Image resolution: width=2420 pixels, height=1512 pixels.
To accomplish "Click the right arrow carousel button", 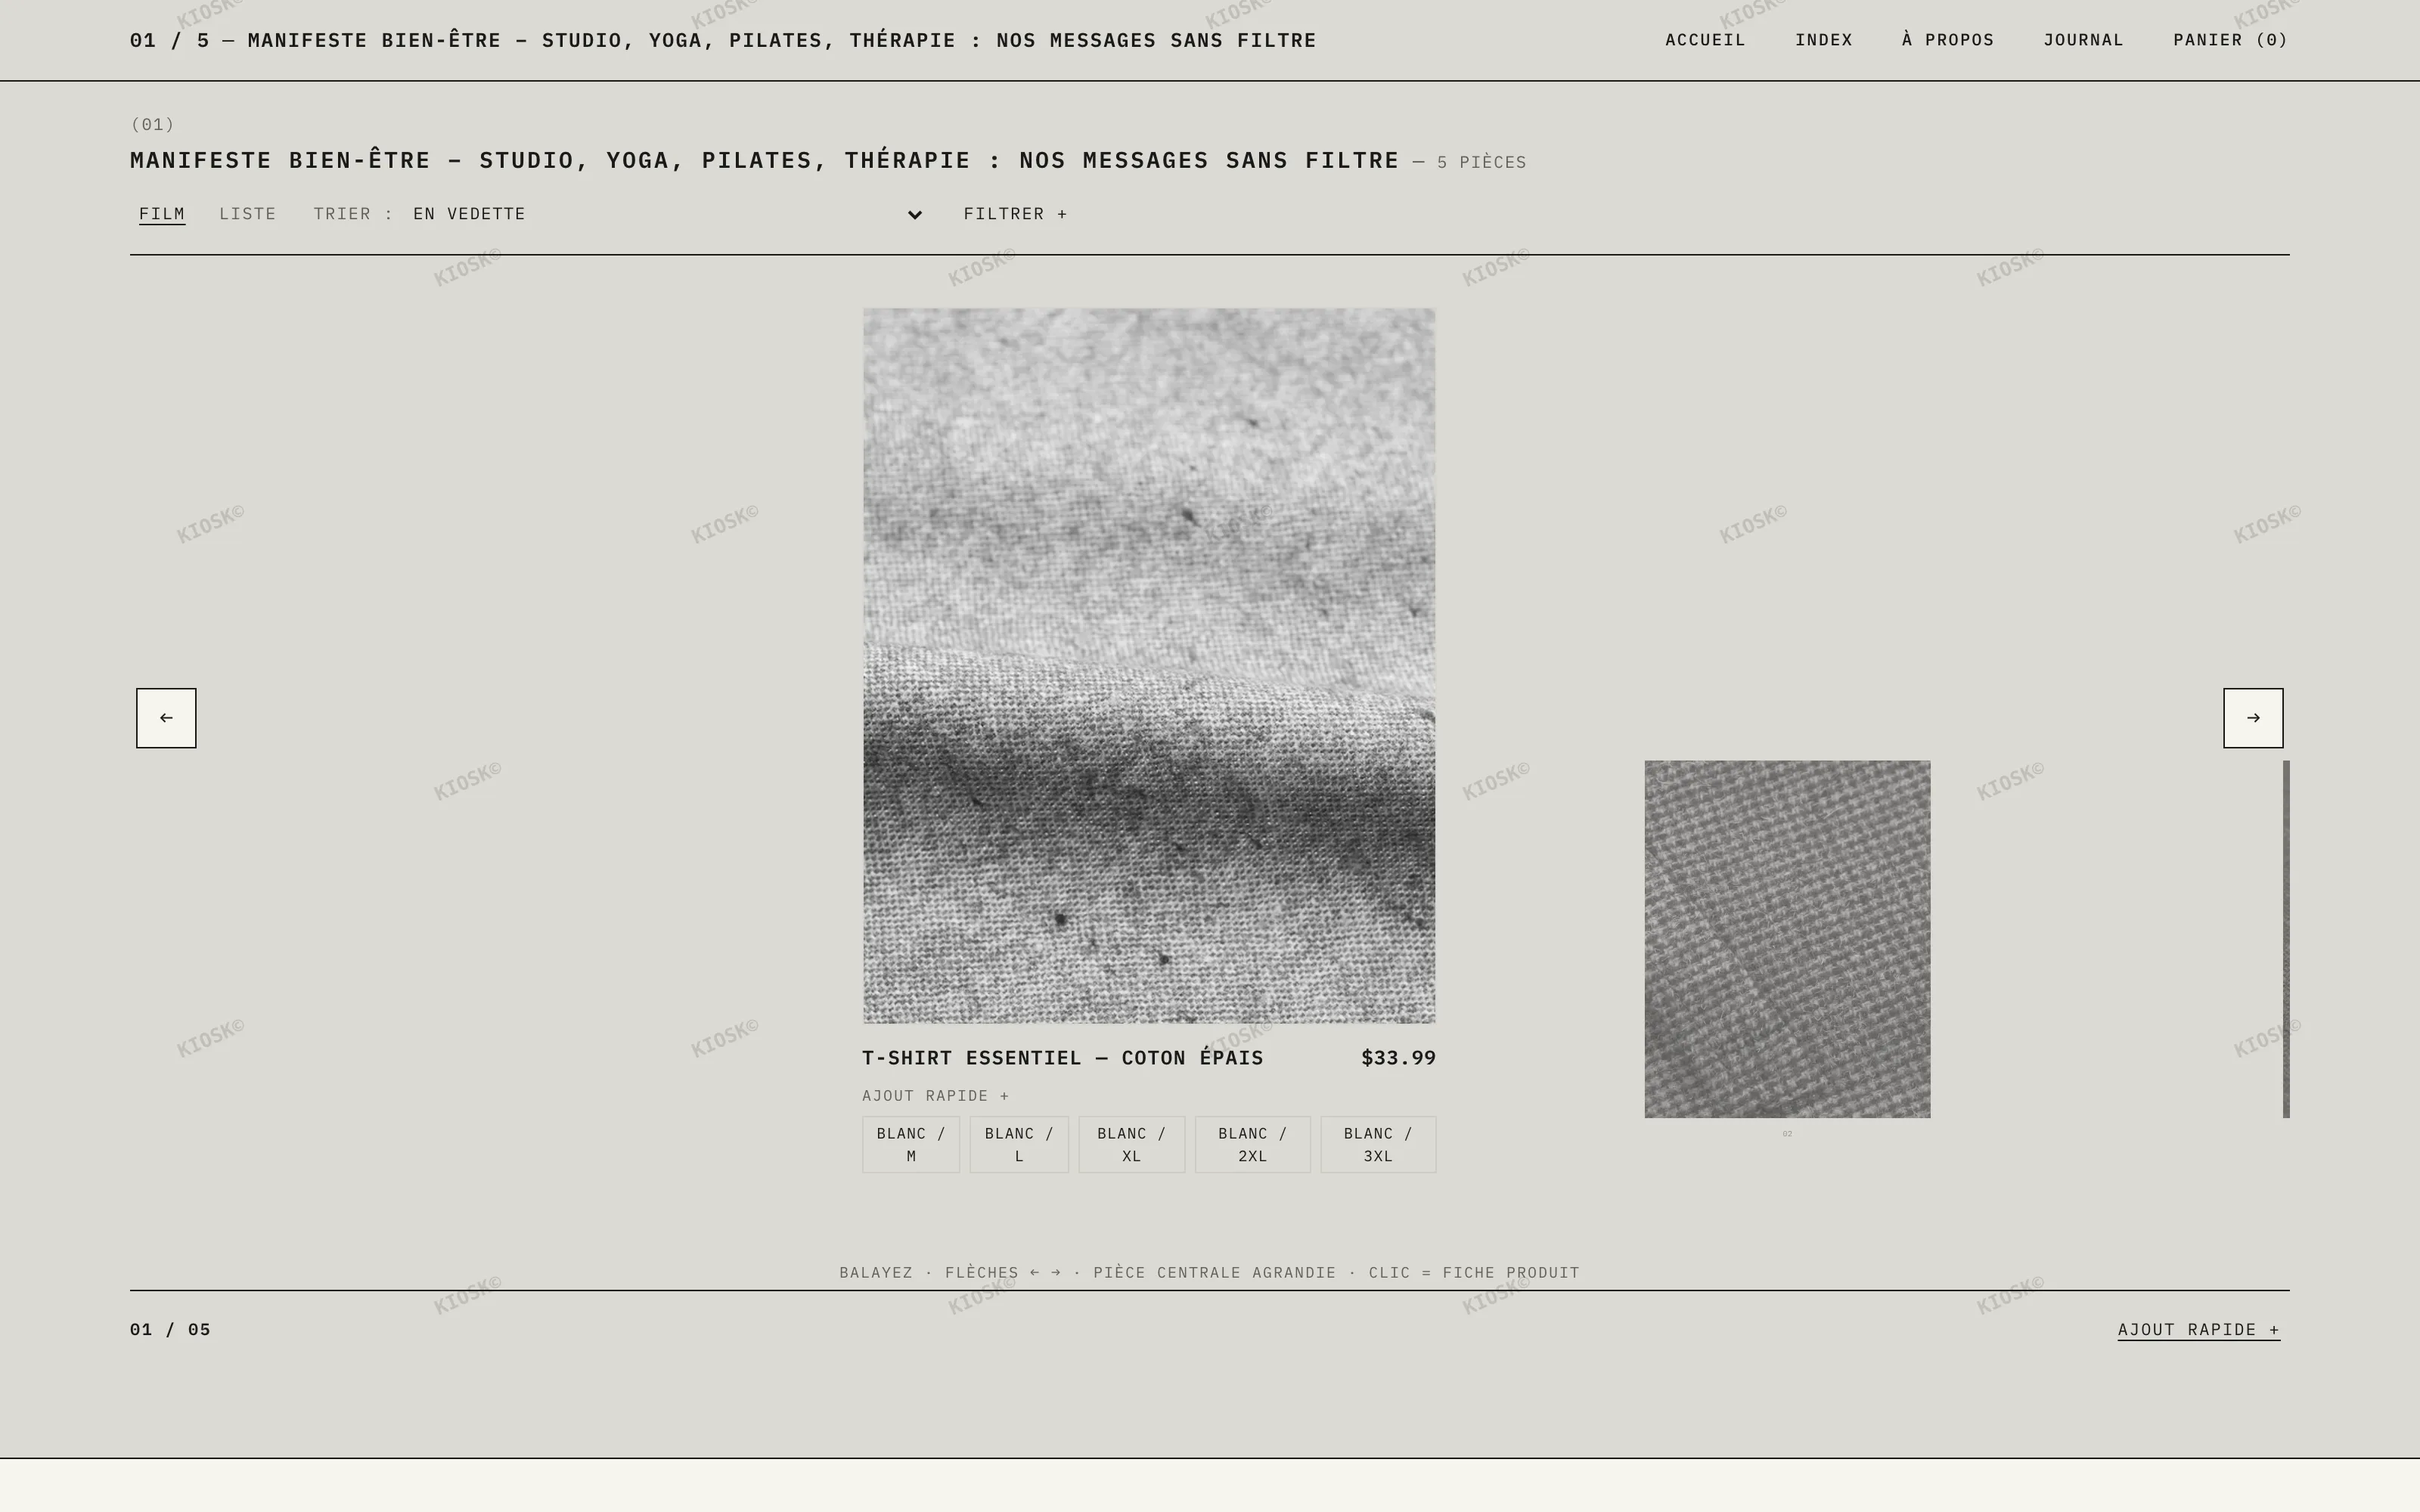I will click(x=2253, y=718).
